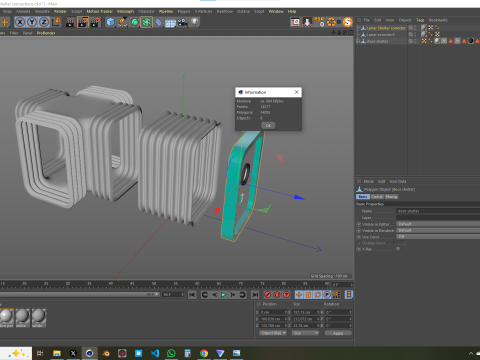Expand the door shelter object hierarchy

pos(358,41)
